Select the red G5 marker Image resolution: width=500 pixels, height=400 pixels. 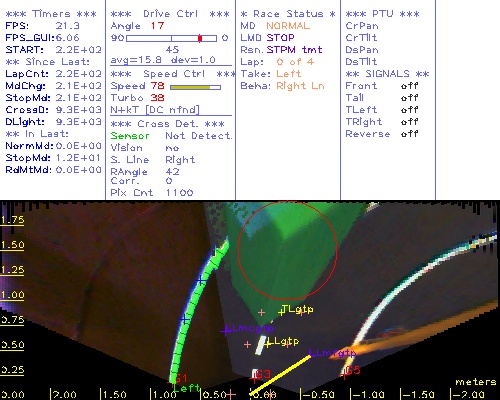(x=352, y=370)
